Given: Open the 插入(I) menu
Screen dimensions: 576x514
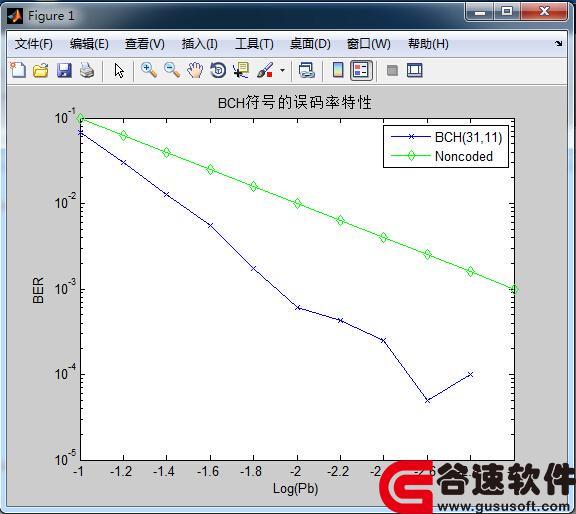Looking at the screenshot, I should click(199, 44).
